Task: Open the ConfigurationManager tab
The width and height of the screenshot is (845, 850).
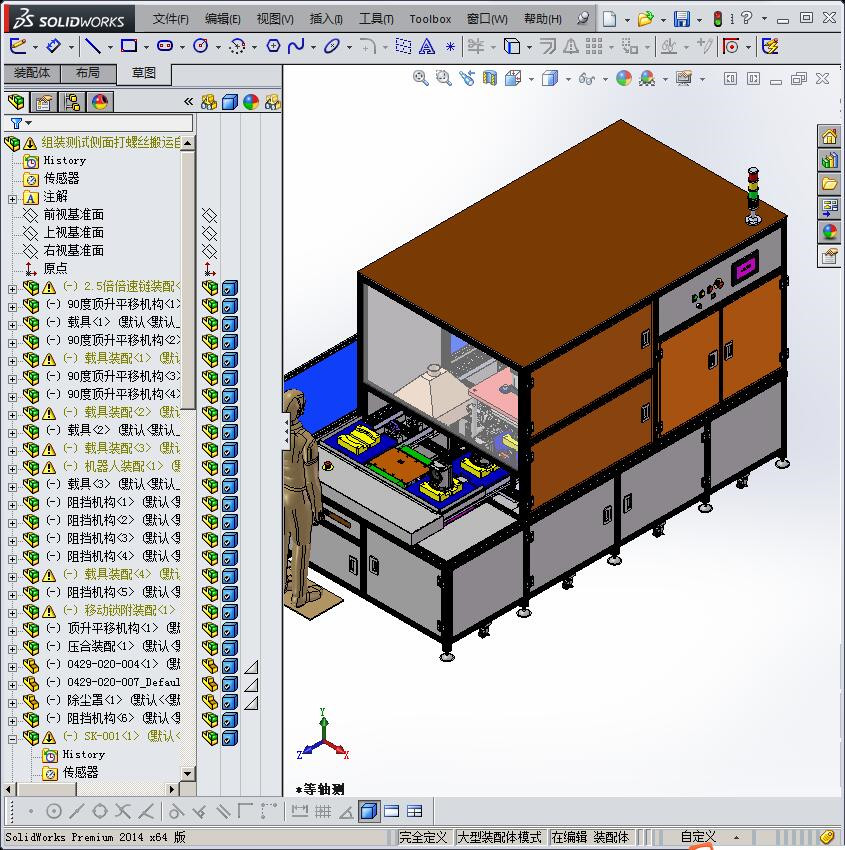Action: point(72,102)
